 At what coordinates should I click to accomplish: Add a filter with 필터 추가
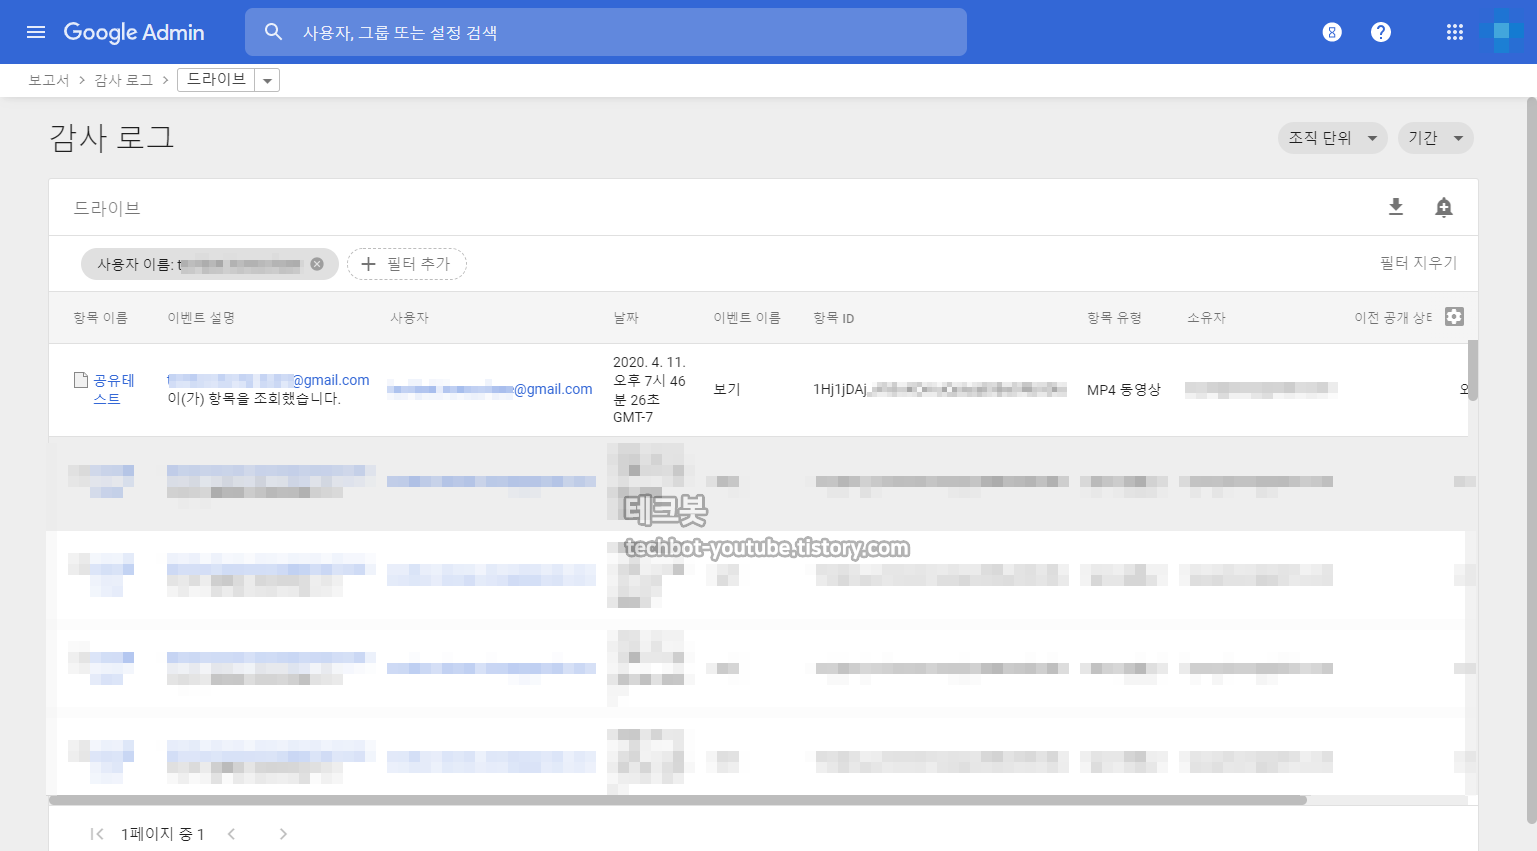tap(407, 264)
